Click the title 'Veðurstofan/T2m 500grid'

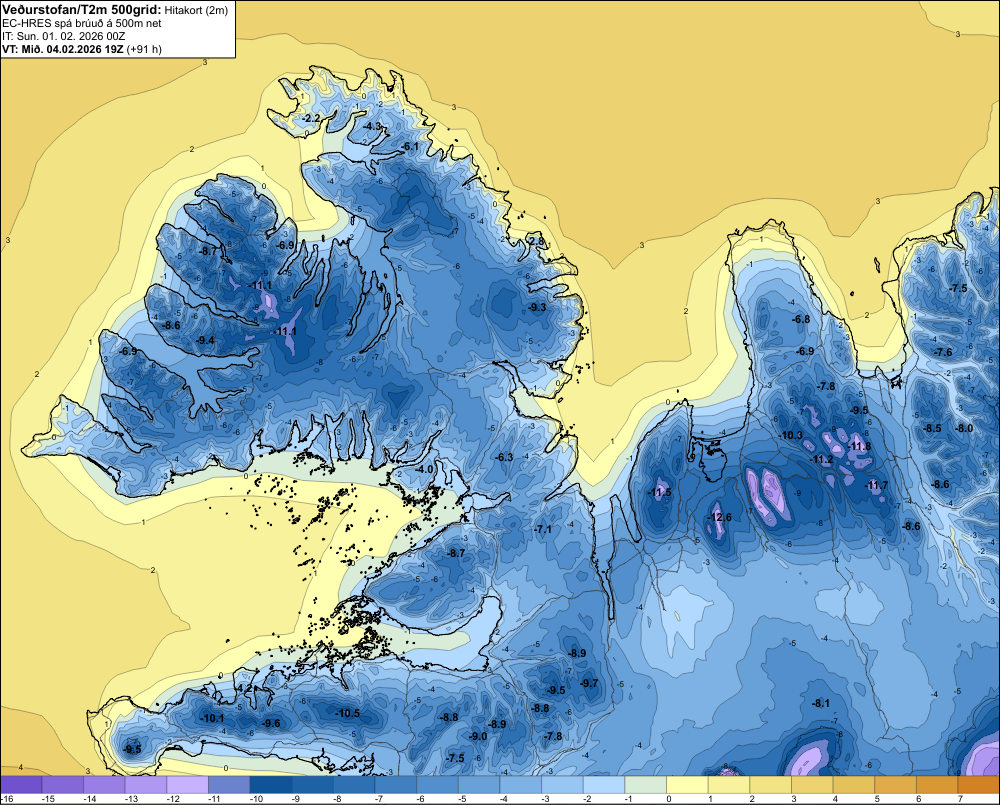[x=82, y=9]
